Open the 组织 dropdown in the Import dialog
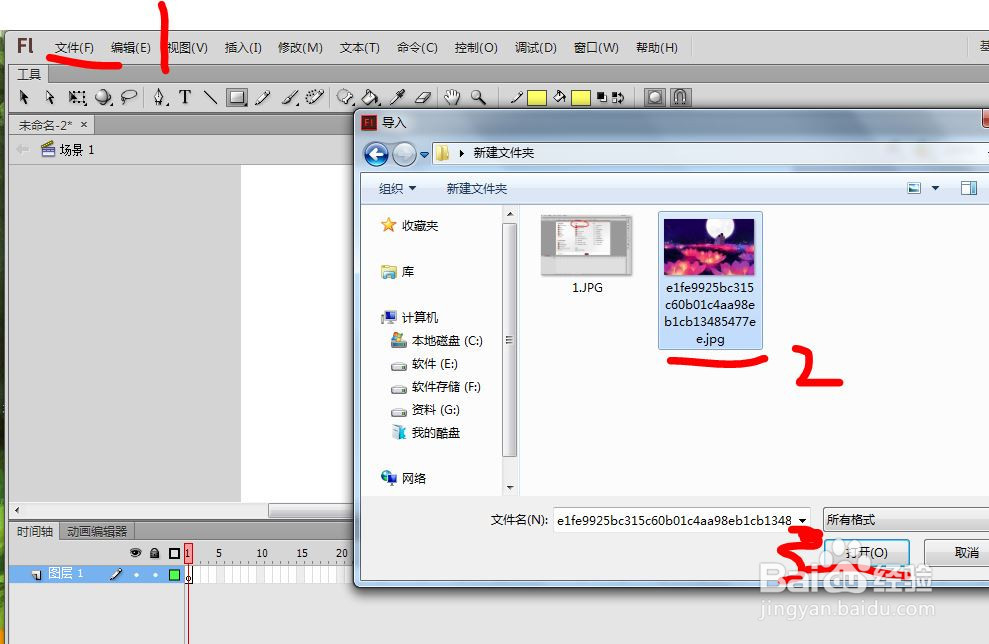Screen dimensions: 989x644 (x=393, y=188)
